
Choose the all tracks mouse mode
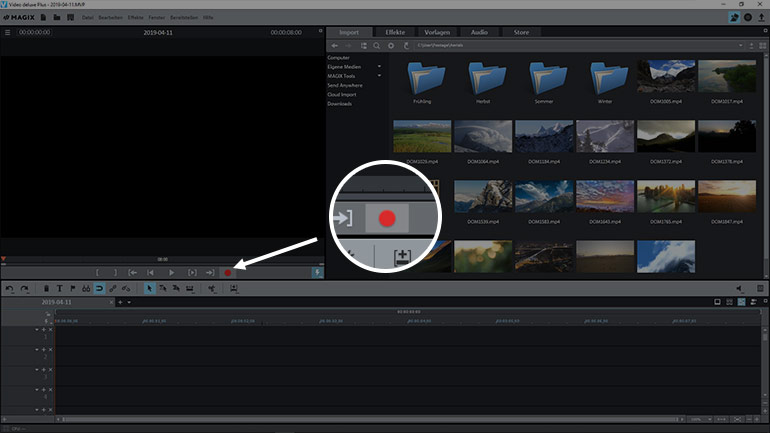(176, 289)
